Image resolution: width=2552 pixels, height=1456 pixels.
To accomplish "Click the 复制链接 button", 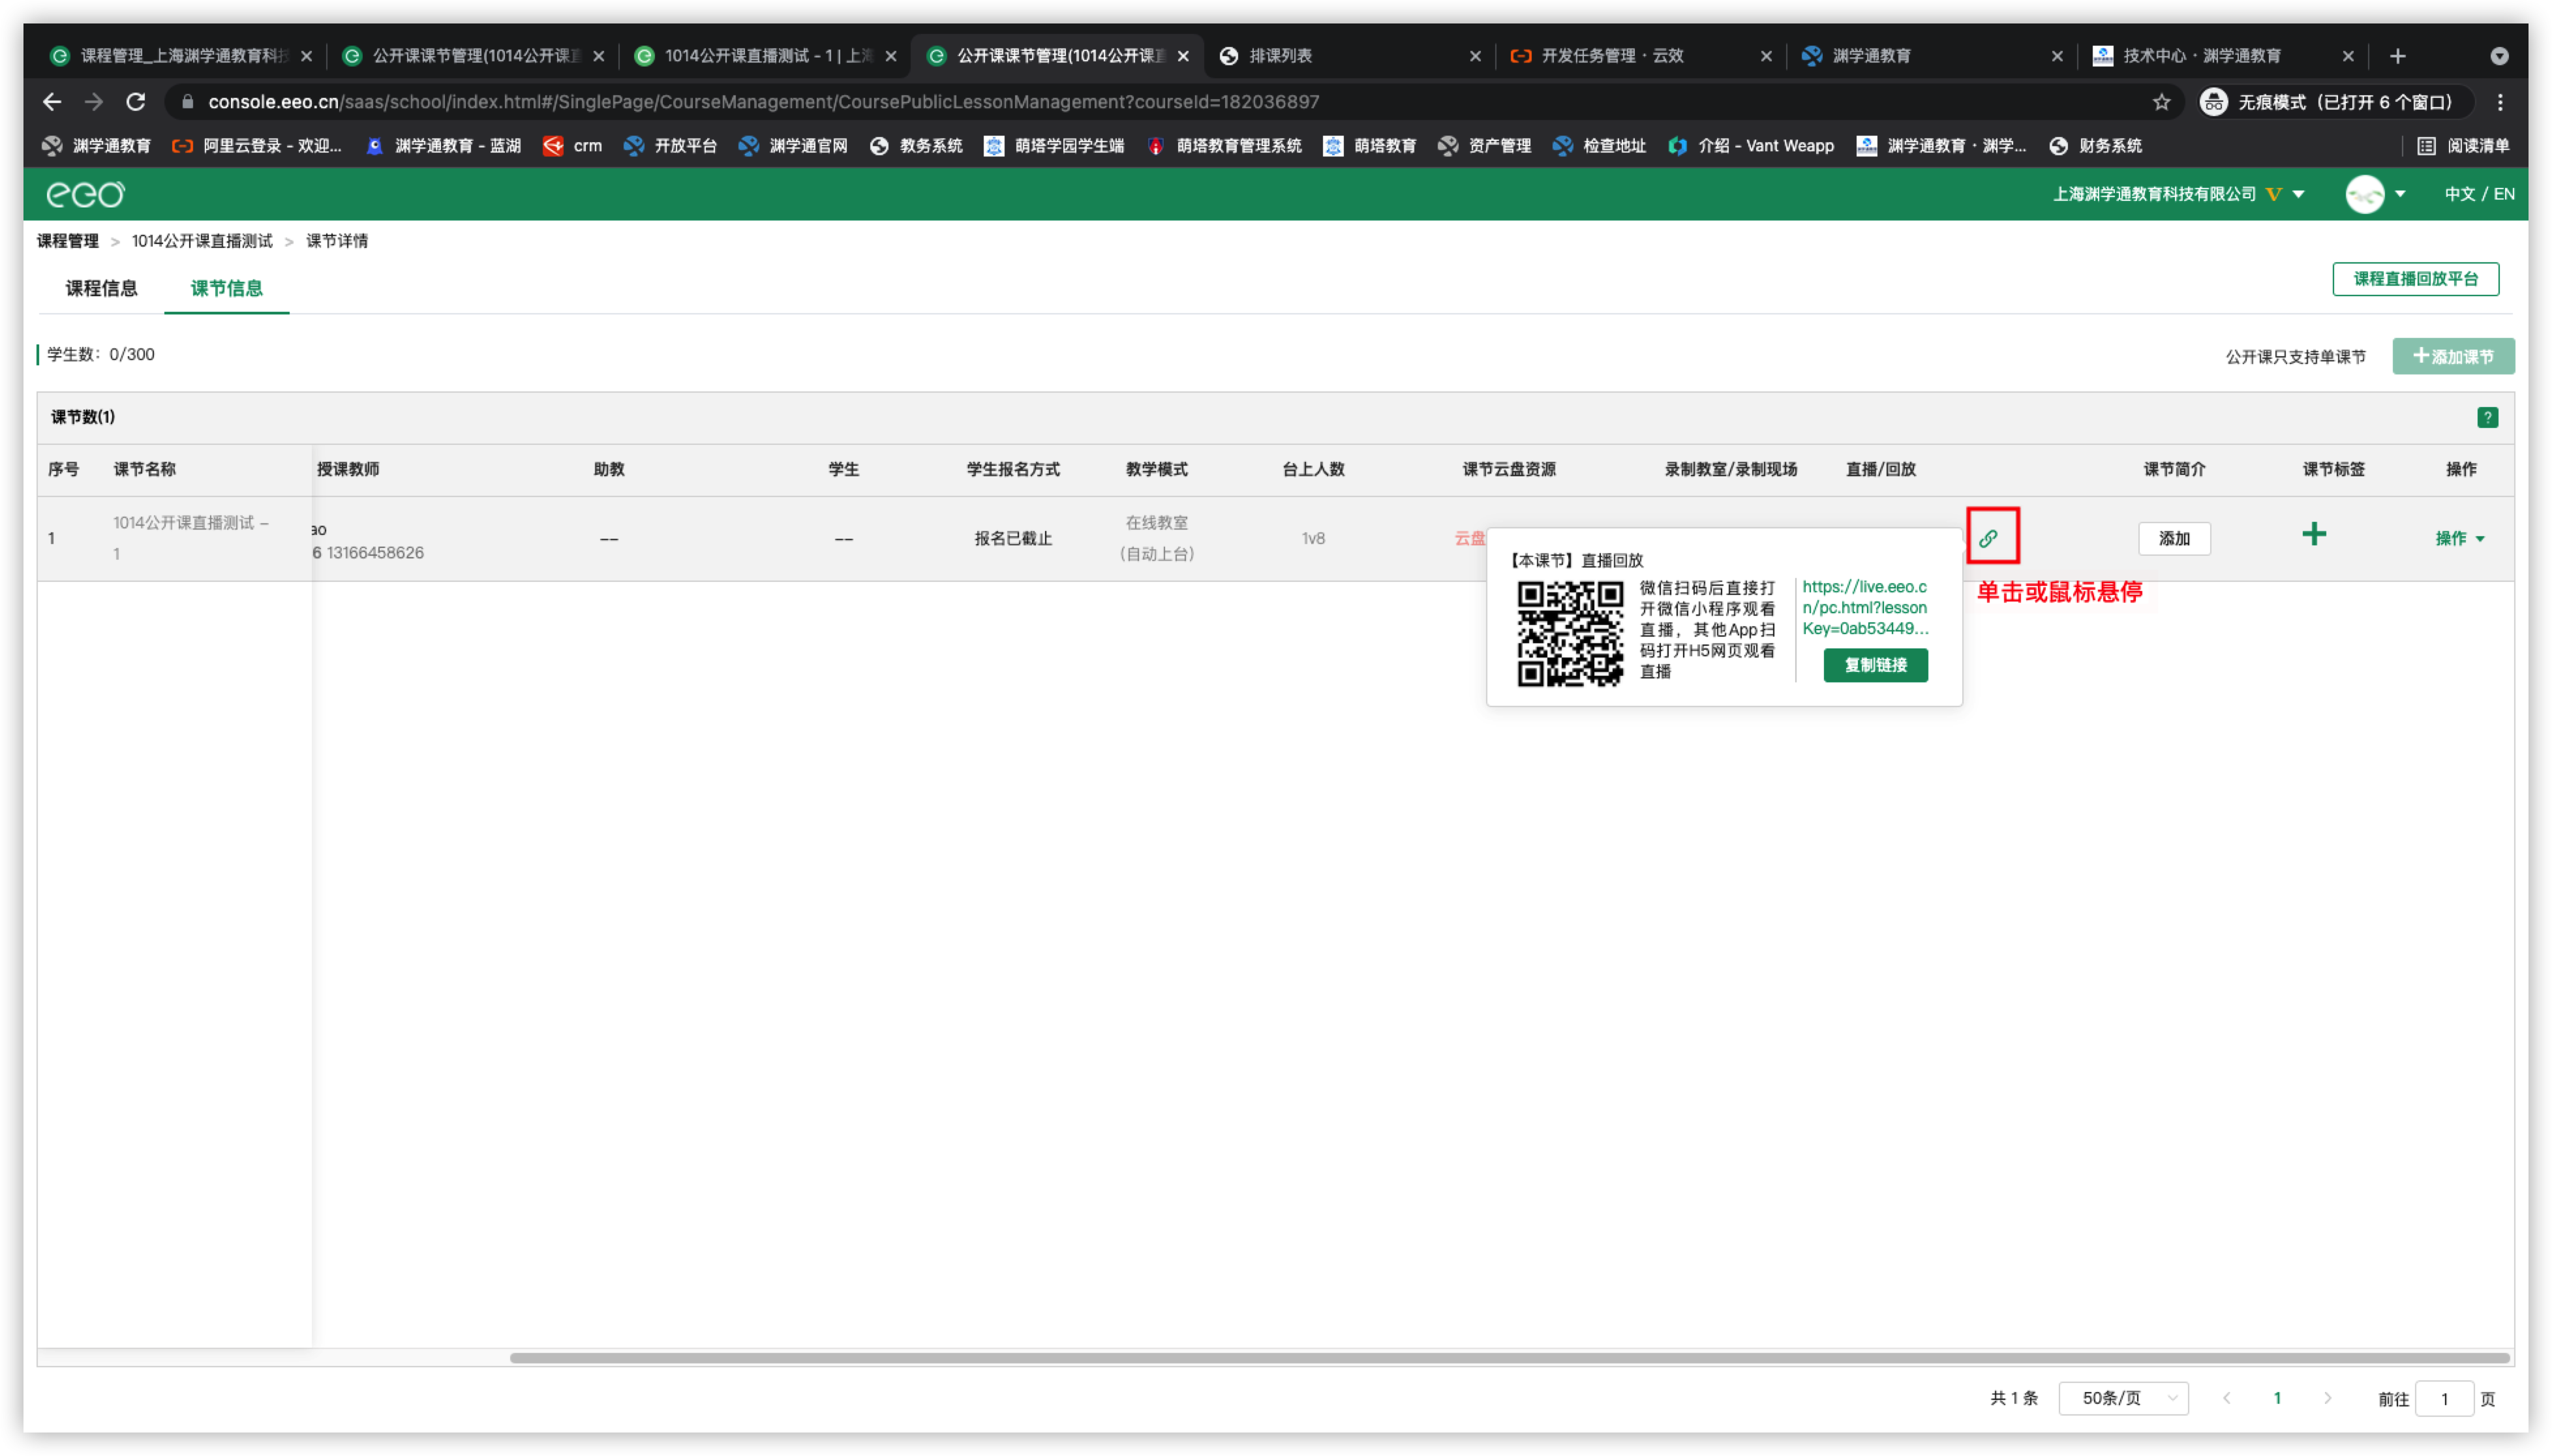I will [1875, 665].
